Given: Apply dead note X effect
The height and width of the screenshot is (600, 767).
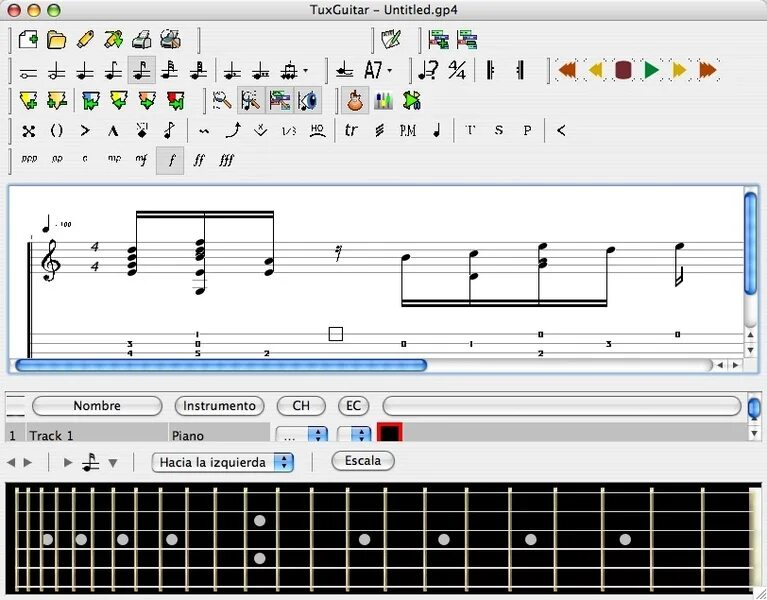Looking at the screenshot, I should click(x=28, y=131).
